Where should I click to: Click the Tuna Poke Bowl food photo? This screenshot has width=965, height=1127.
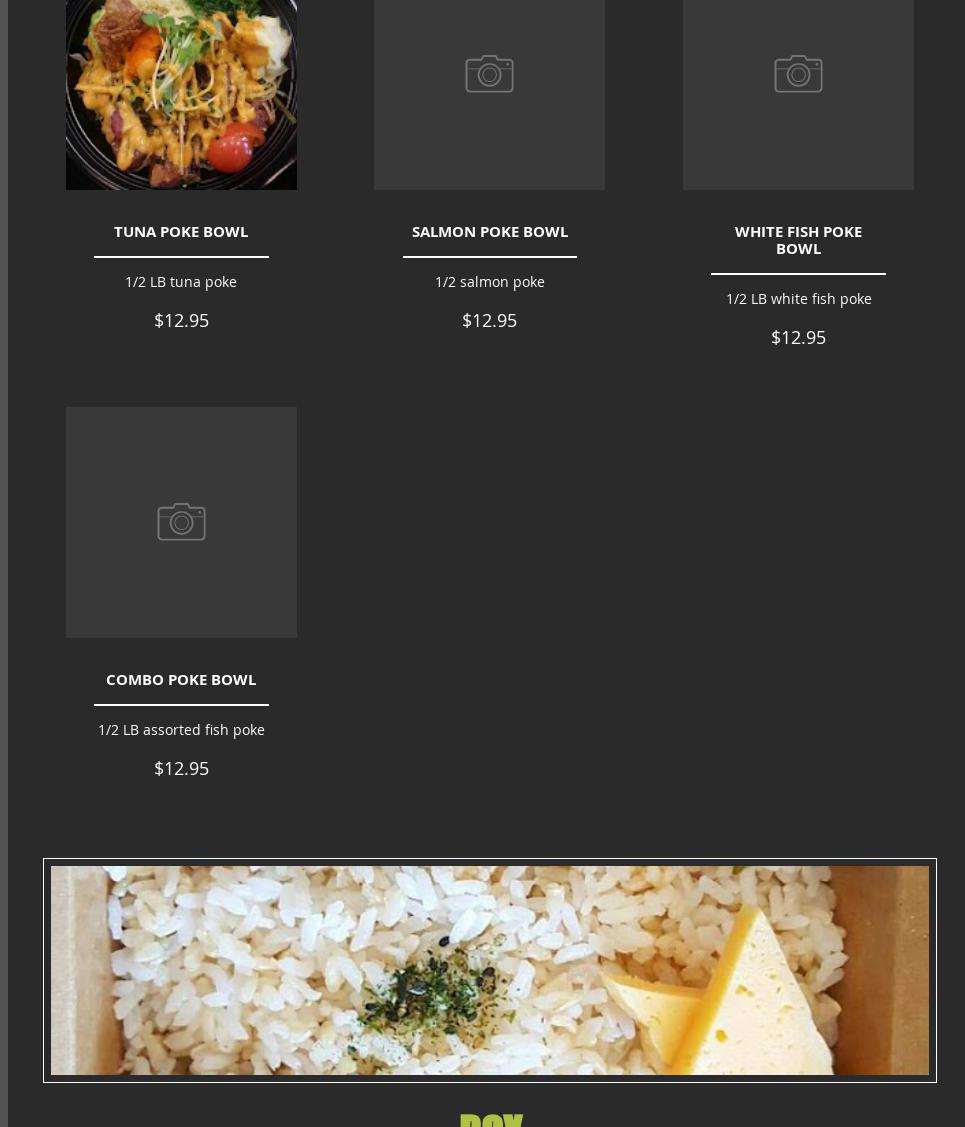[x=181, y=95]
